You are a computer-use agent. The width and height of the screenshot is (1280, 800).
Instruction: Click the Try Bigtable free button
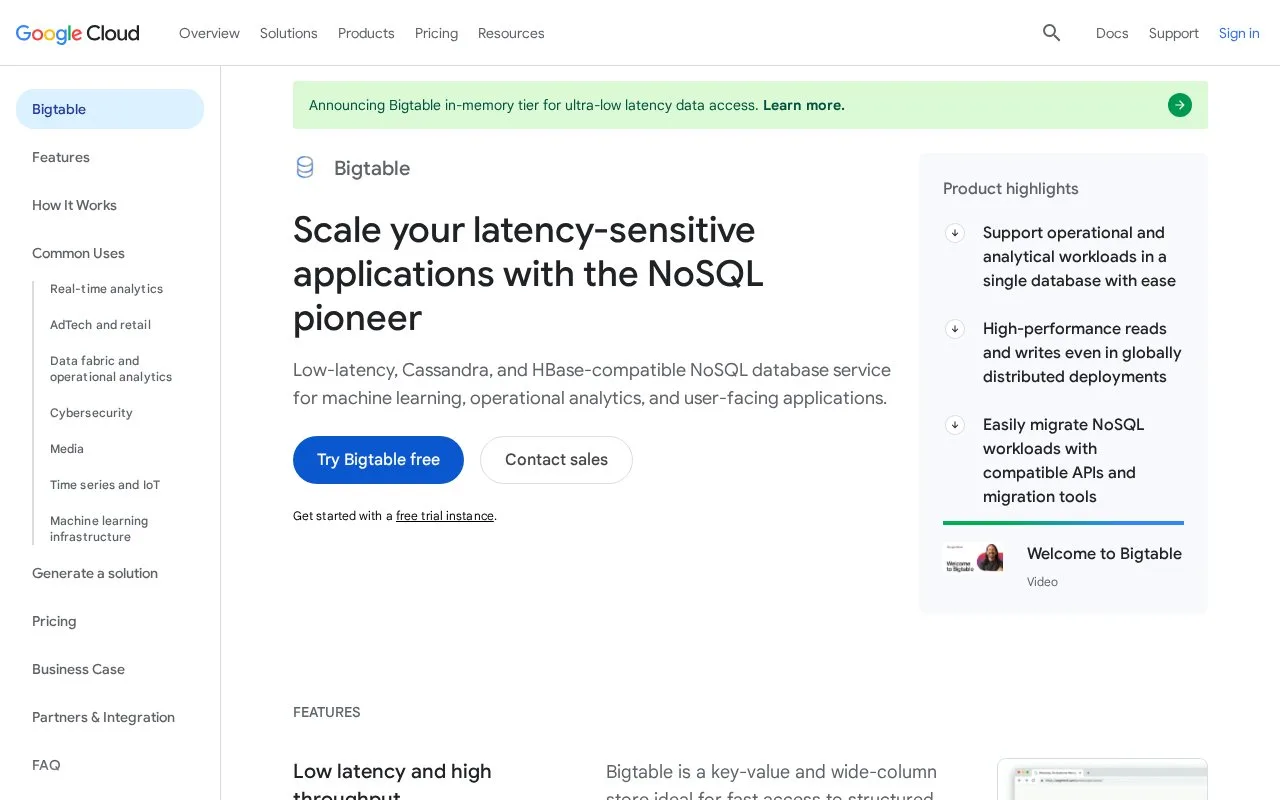[378, 460]
